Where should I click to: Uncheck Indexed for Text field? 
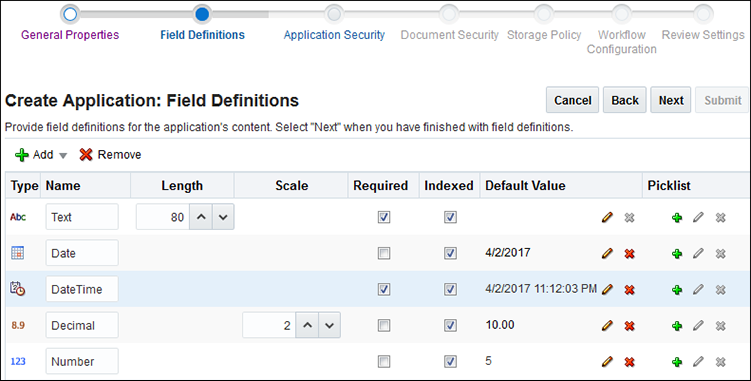click(x=450, y=217)
